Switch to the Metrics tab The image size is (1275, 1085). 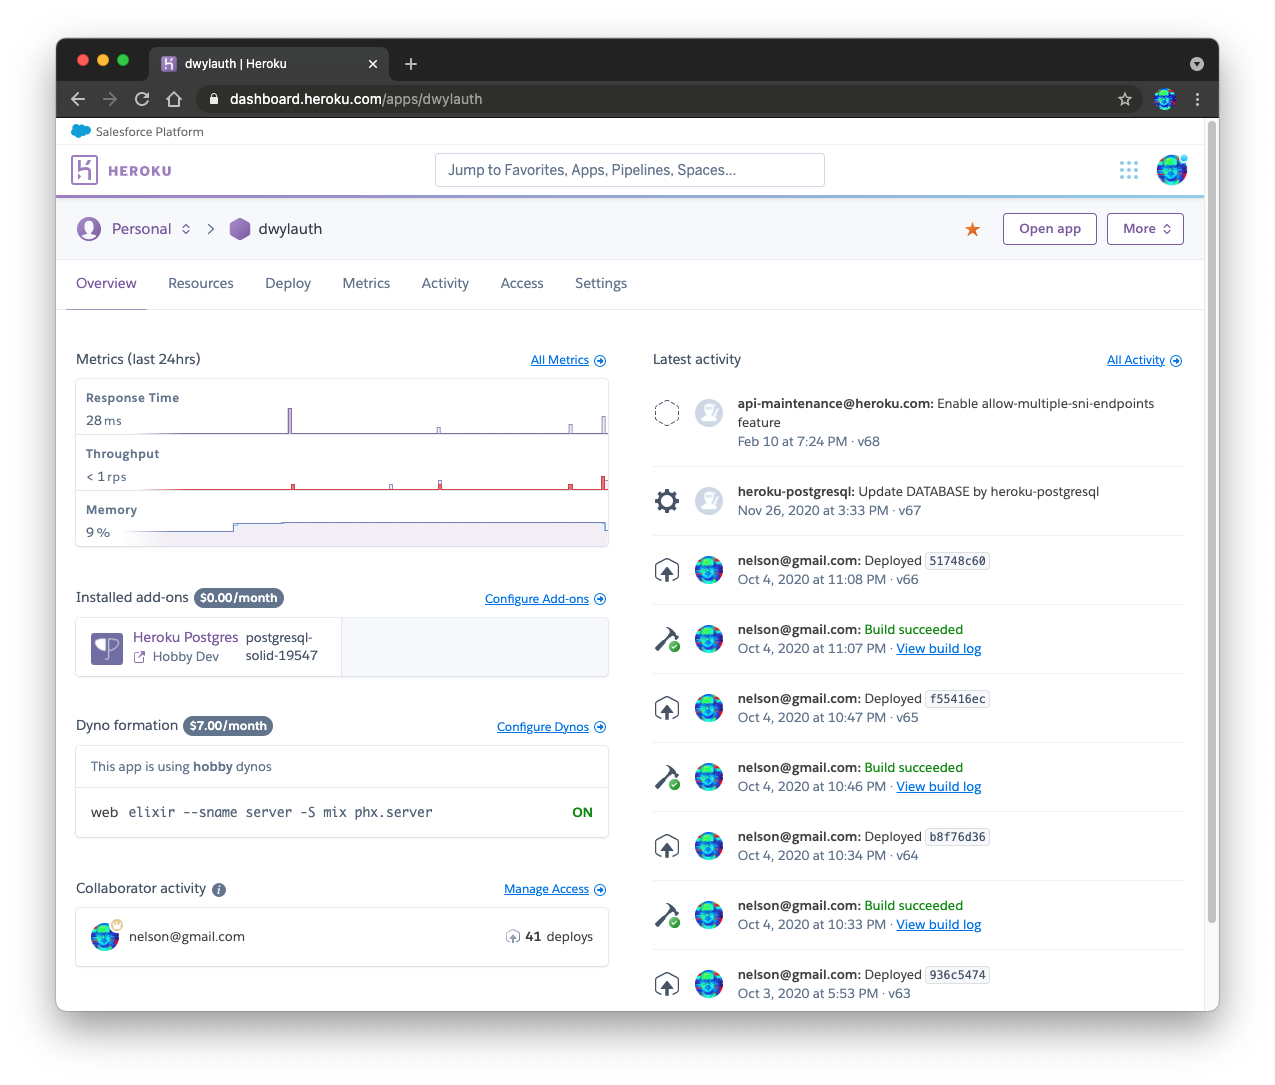click(x=366, y=283)
